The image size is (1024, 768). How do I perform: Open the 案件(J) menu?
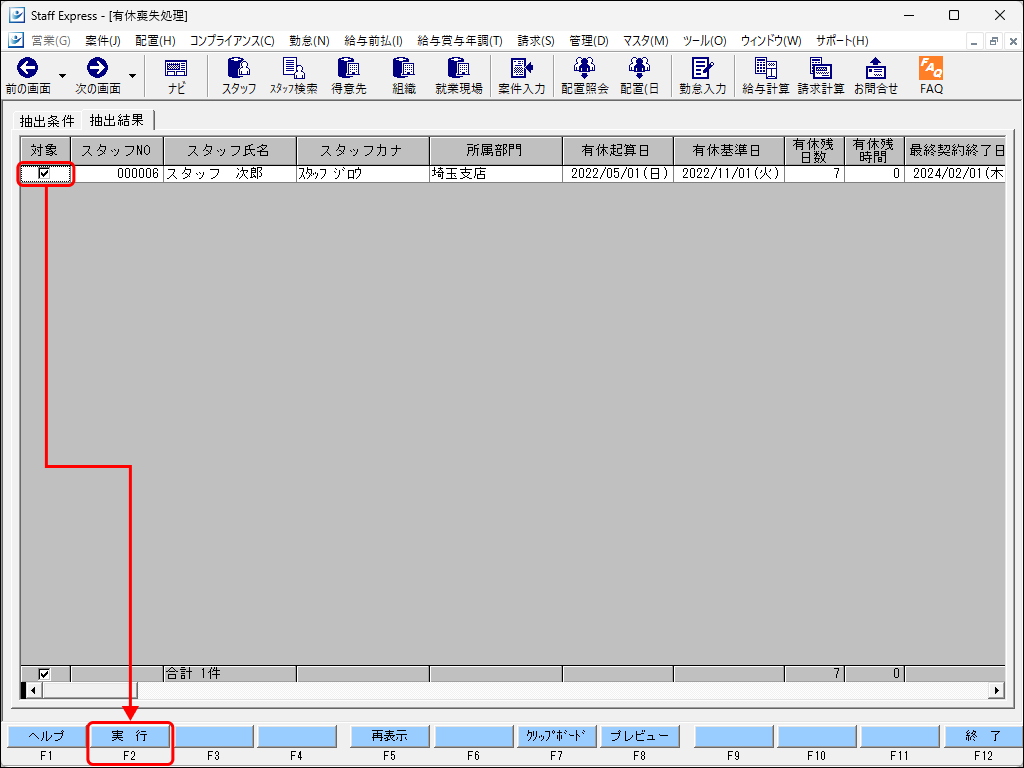tap(103, 40)
